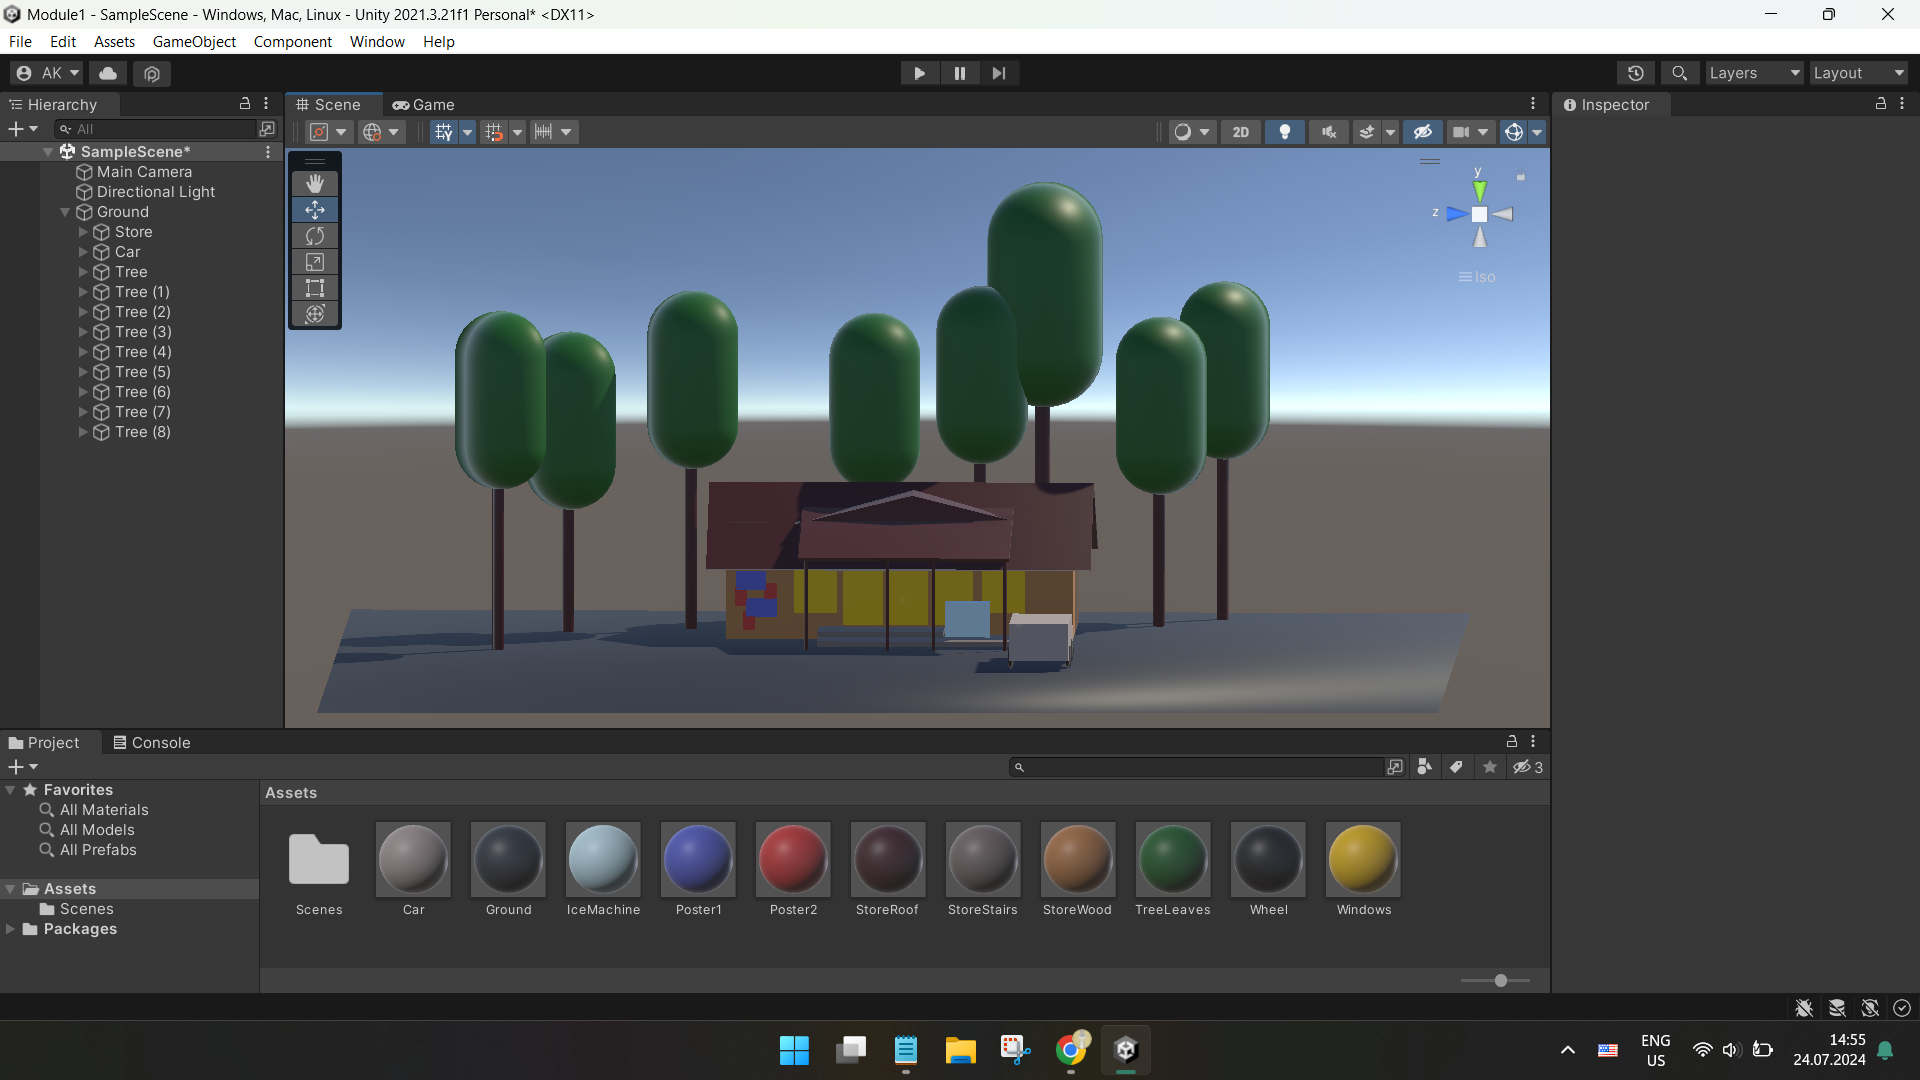Click the Rect Transform tool icon

pyautogui.click(x=314, y=287)
